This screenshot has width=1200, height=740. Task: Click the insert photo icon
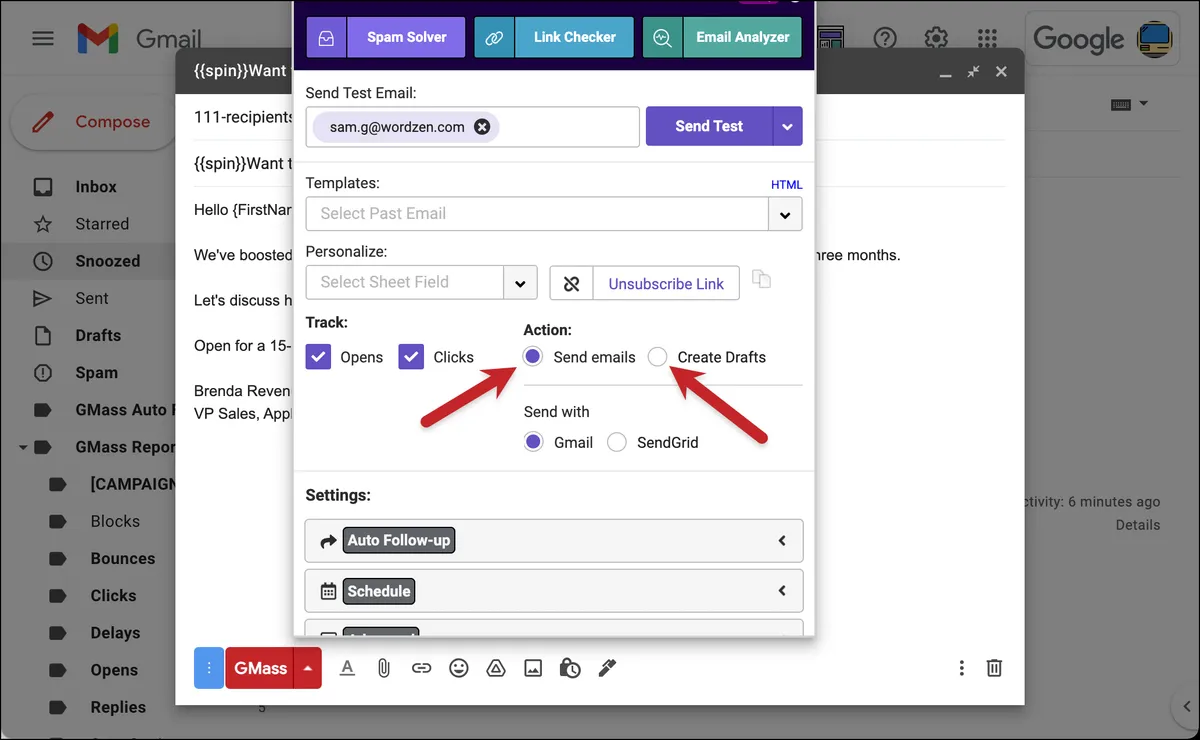click(533, 668)
